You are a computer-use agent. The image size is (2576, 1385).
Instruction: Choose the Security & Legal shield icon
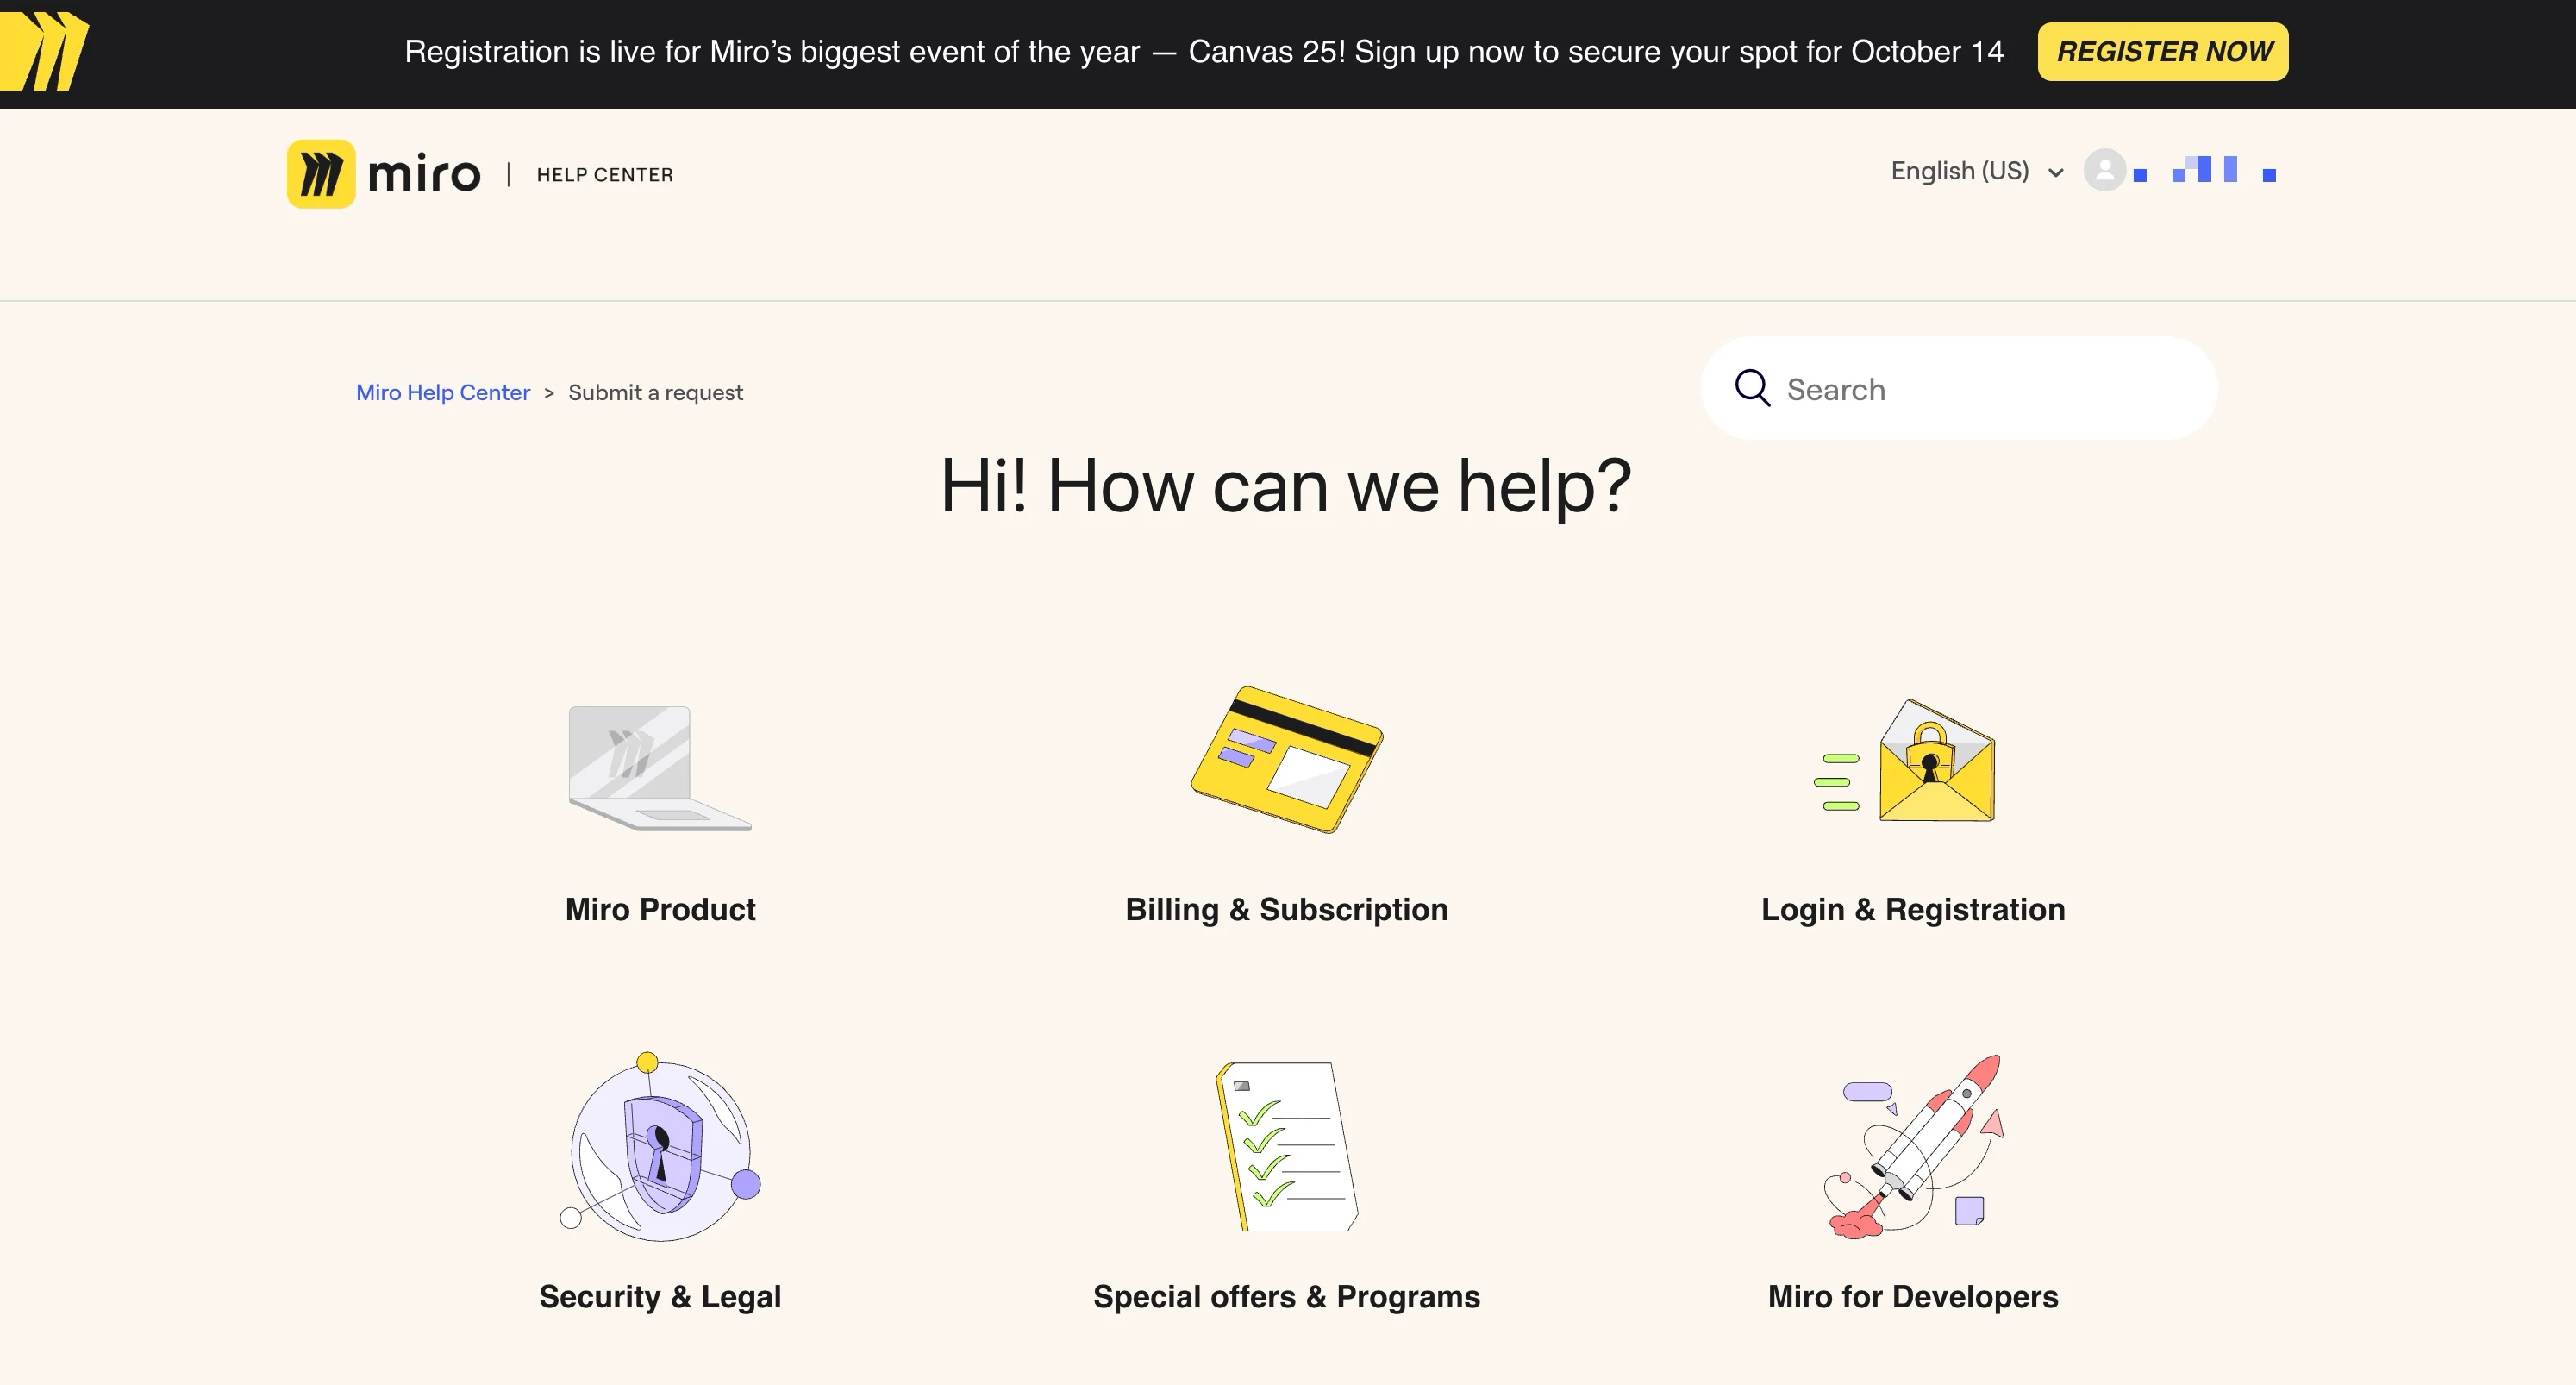[660, 1146]
